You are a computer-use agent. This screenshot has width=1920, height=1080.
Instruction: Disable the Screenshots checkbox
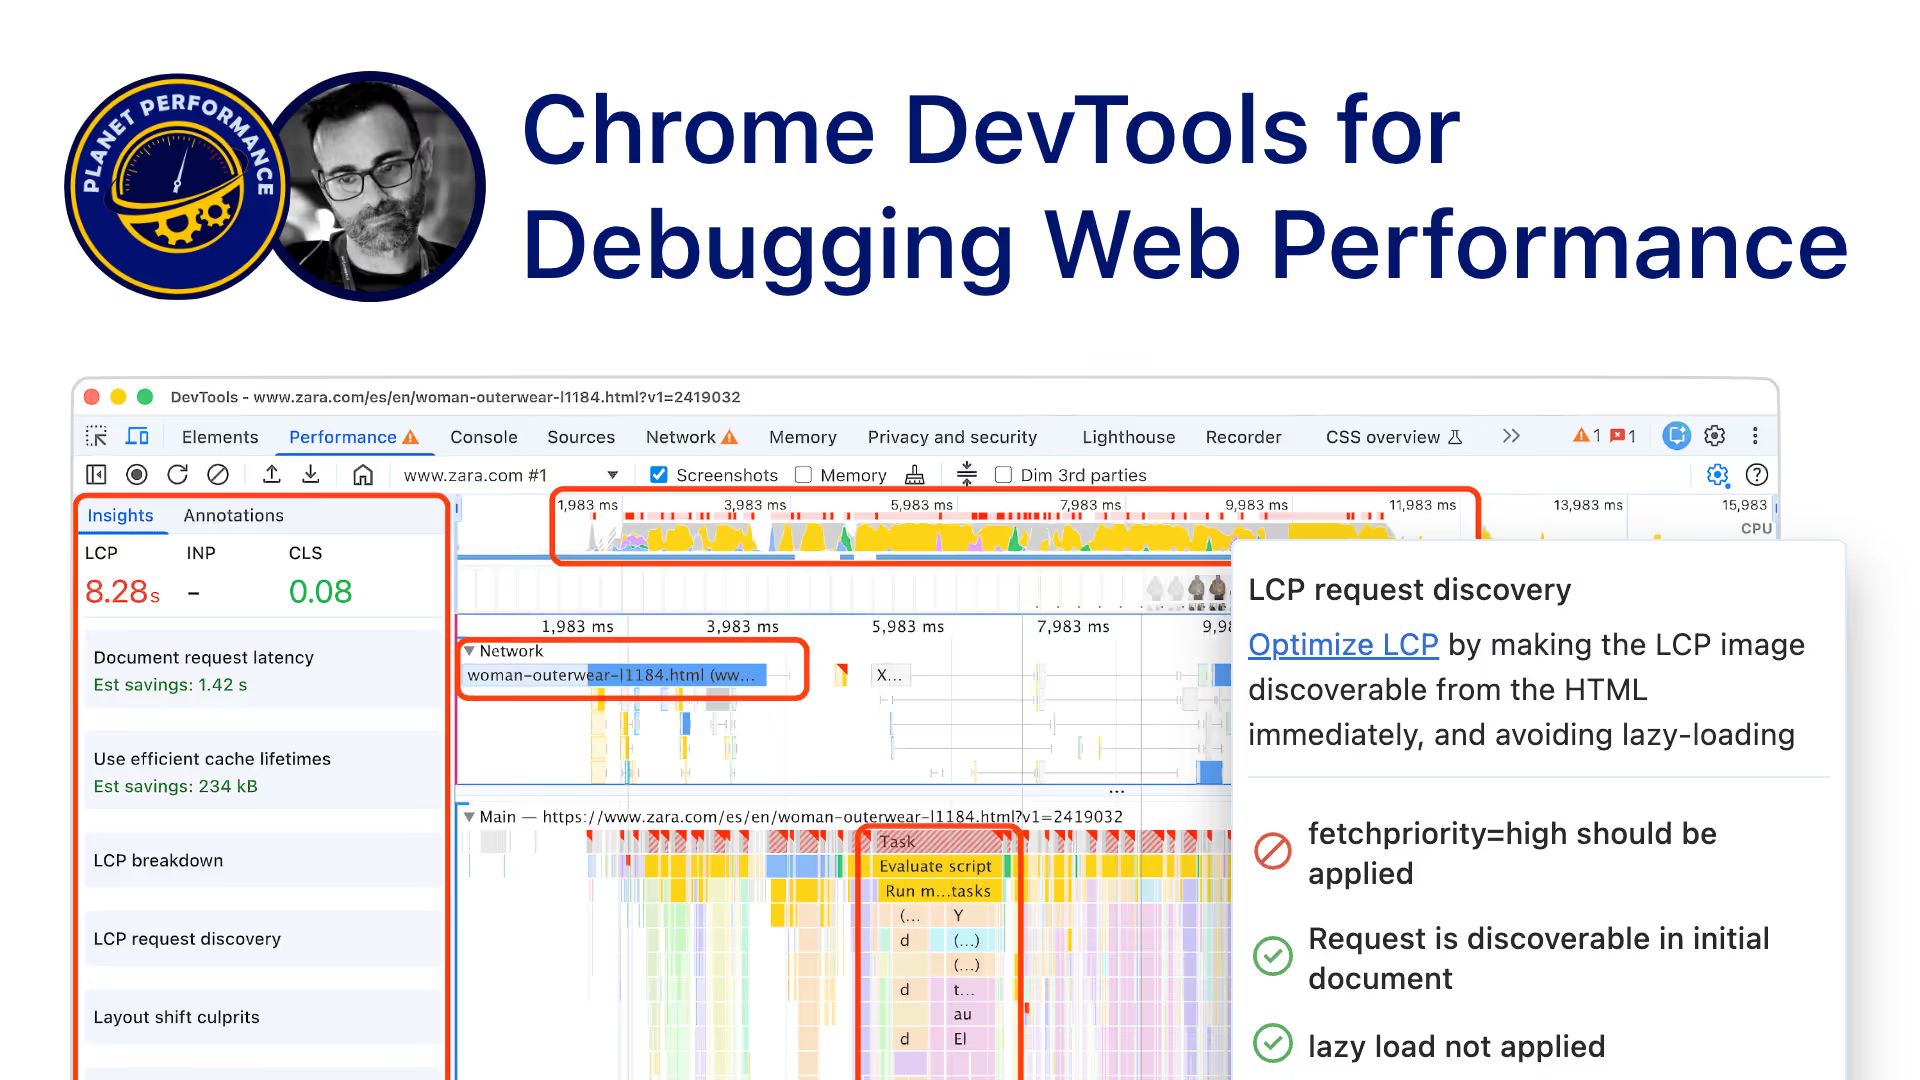[x=658, y=474]
